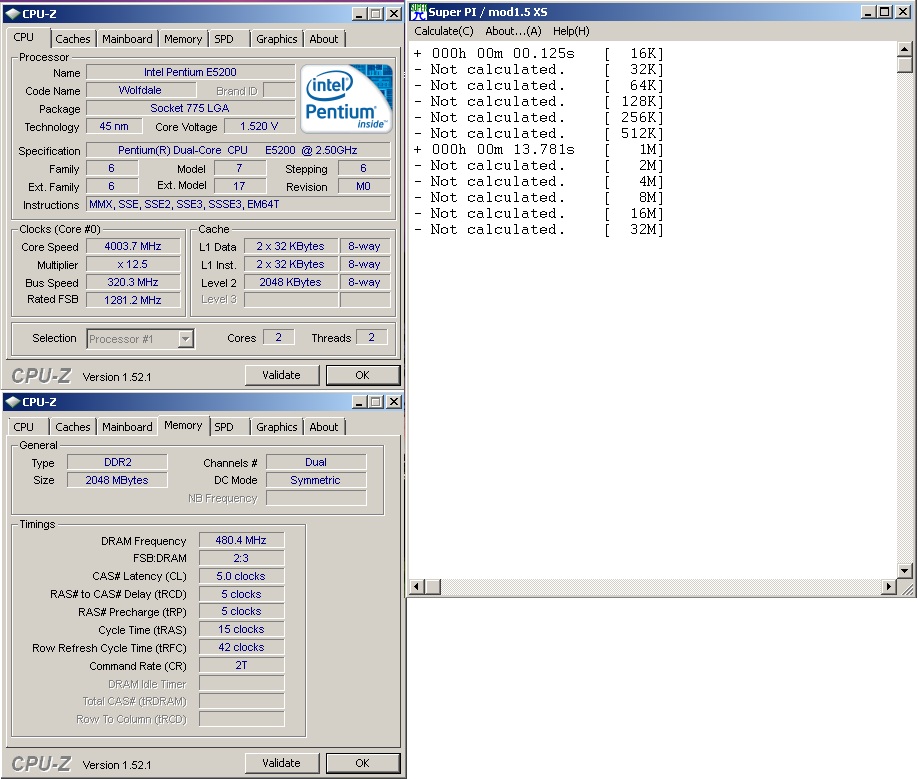Image resolution: width=918 pixels, height=779 pixels.
Task: Switch to Mainboard tab in bottom CPU-Z window
Action: pyautogui.click(x=127, y=427)
